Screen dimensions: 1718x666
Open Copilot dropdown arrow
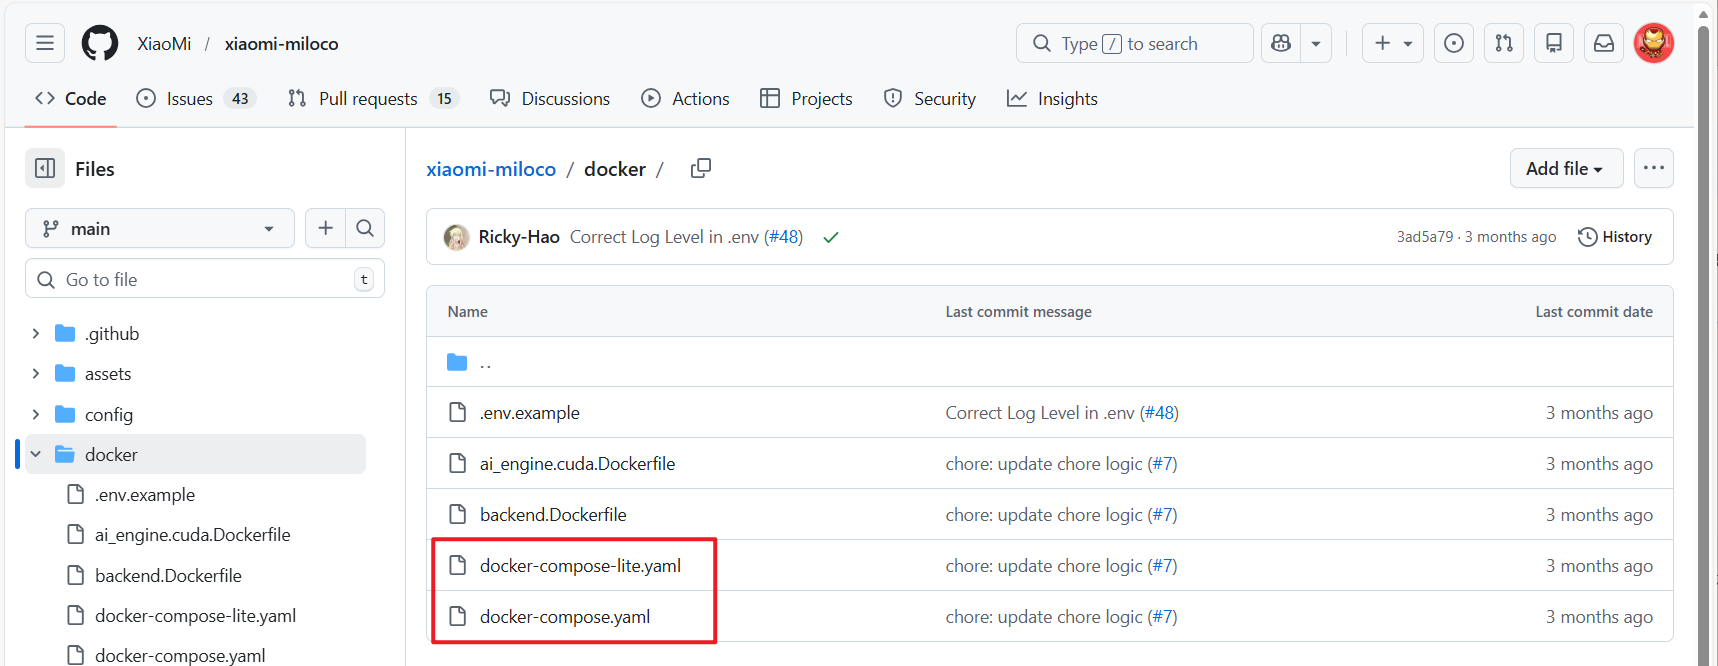tap(1316, 43)
